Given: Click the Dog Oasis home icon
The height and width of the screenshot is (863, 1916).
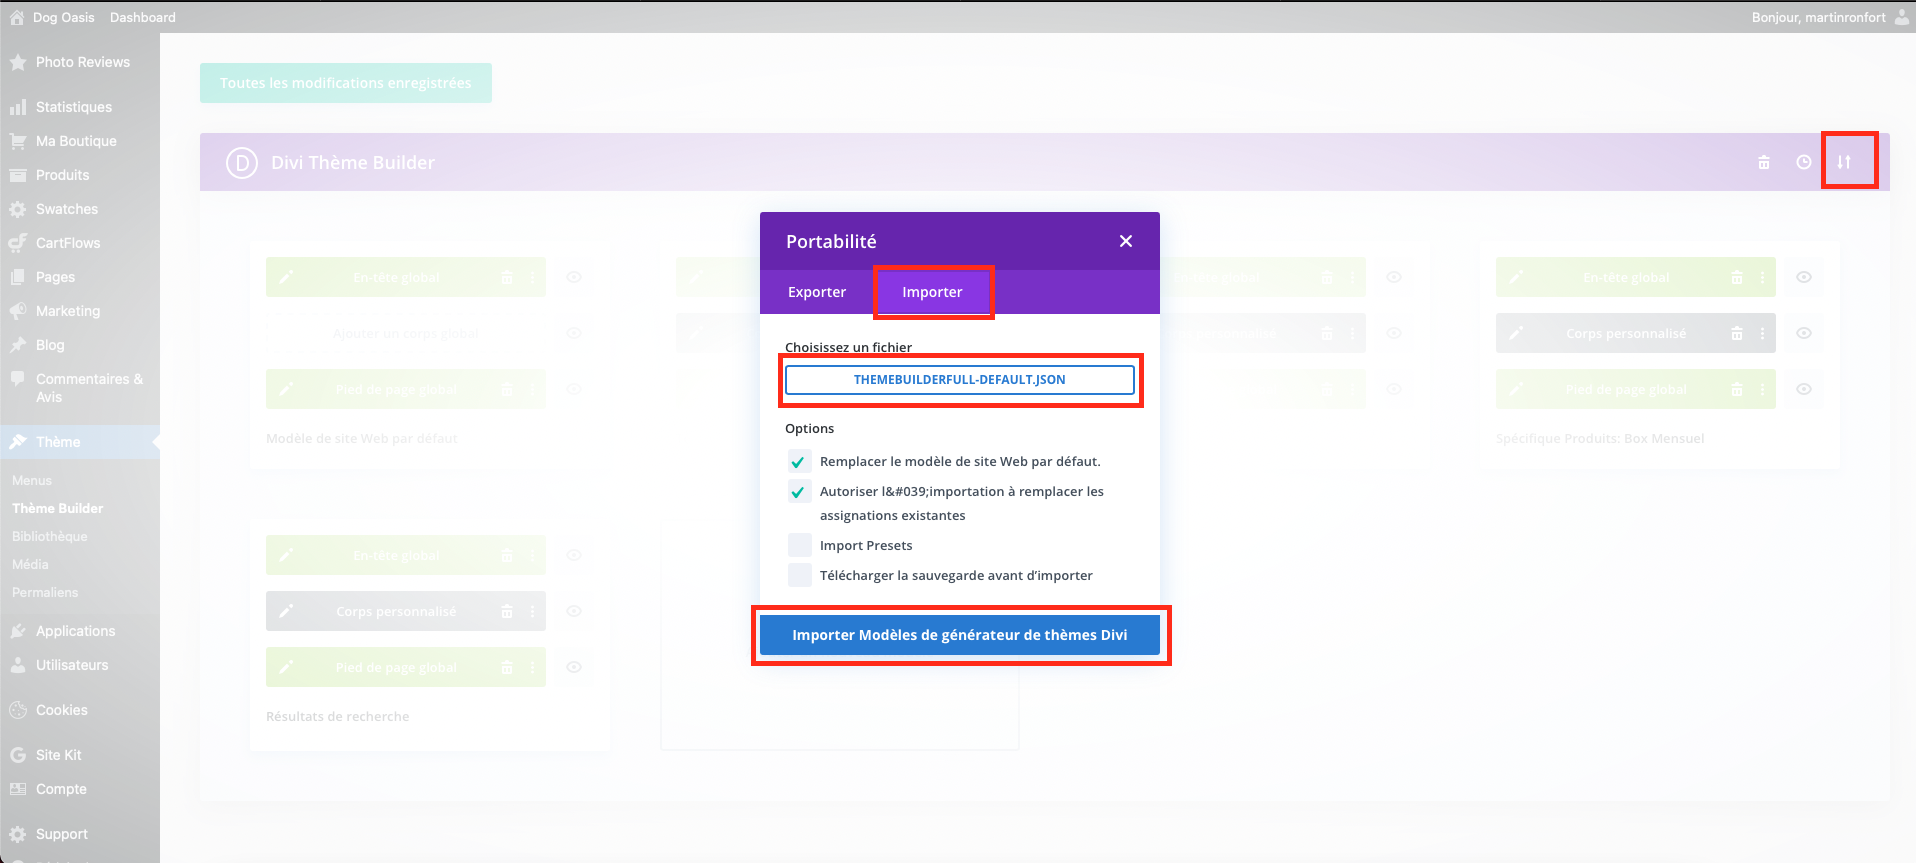Looking at the screenshot, I should click(x=17, y=17).
